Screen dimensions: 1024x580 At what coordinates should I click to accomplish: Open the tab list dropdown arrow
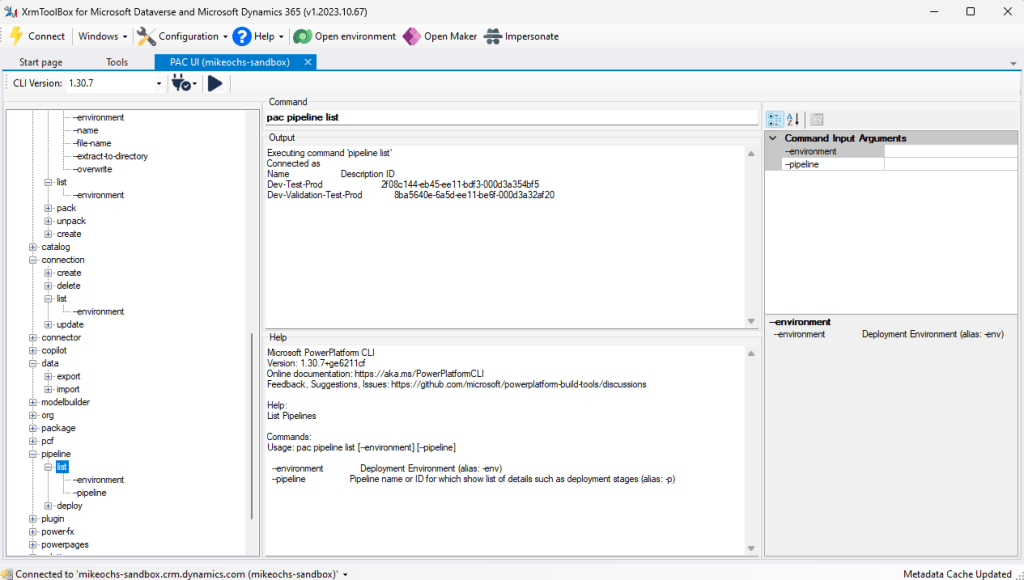tap(1014, 63)
